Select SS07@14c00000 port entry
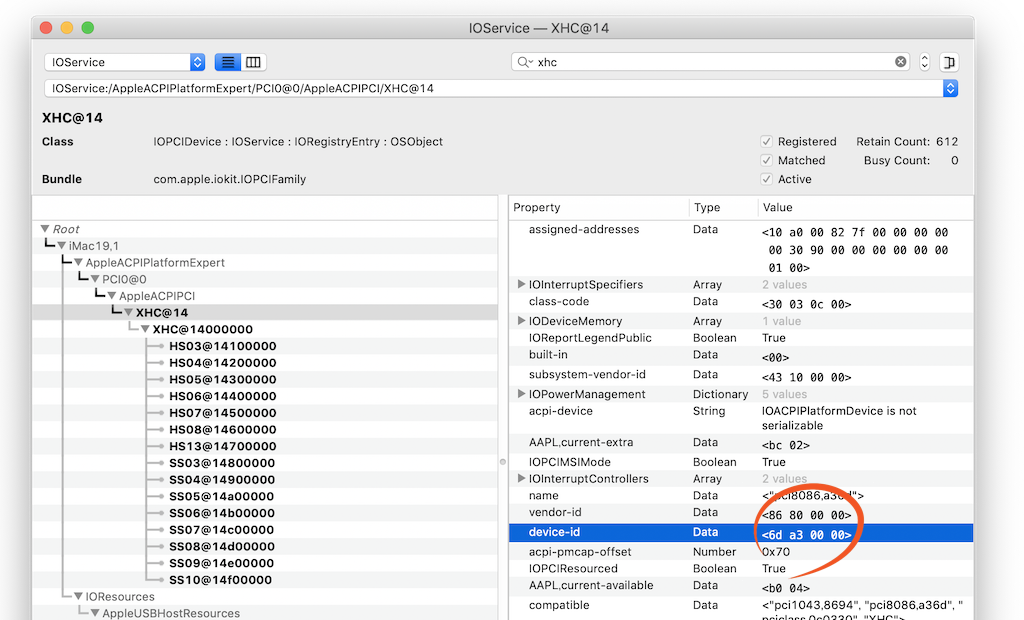Image resolution: width=1024 pixels, height=620 pixels. [x=221, y=530]
